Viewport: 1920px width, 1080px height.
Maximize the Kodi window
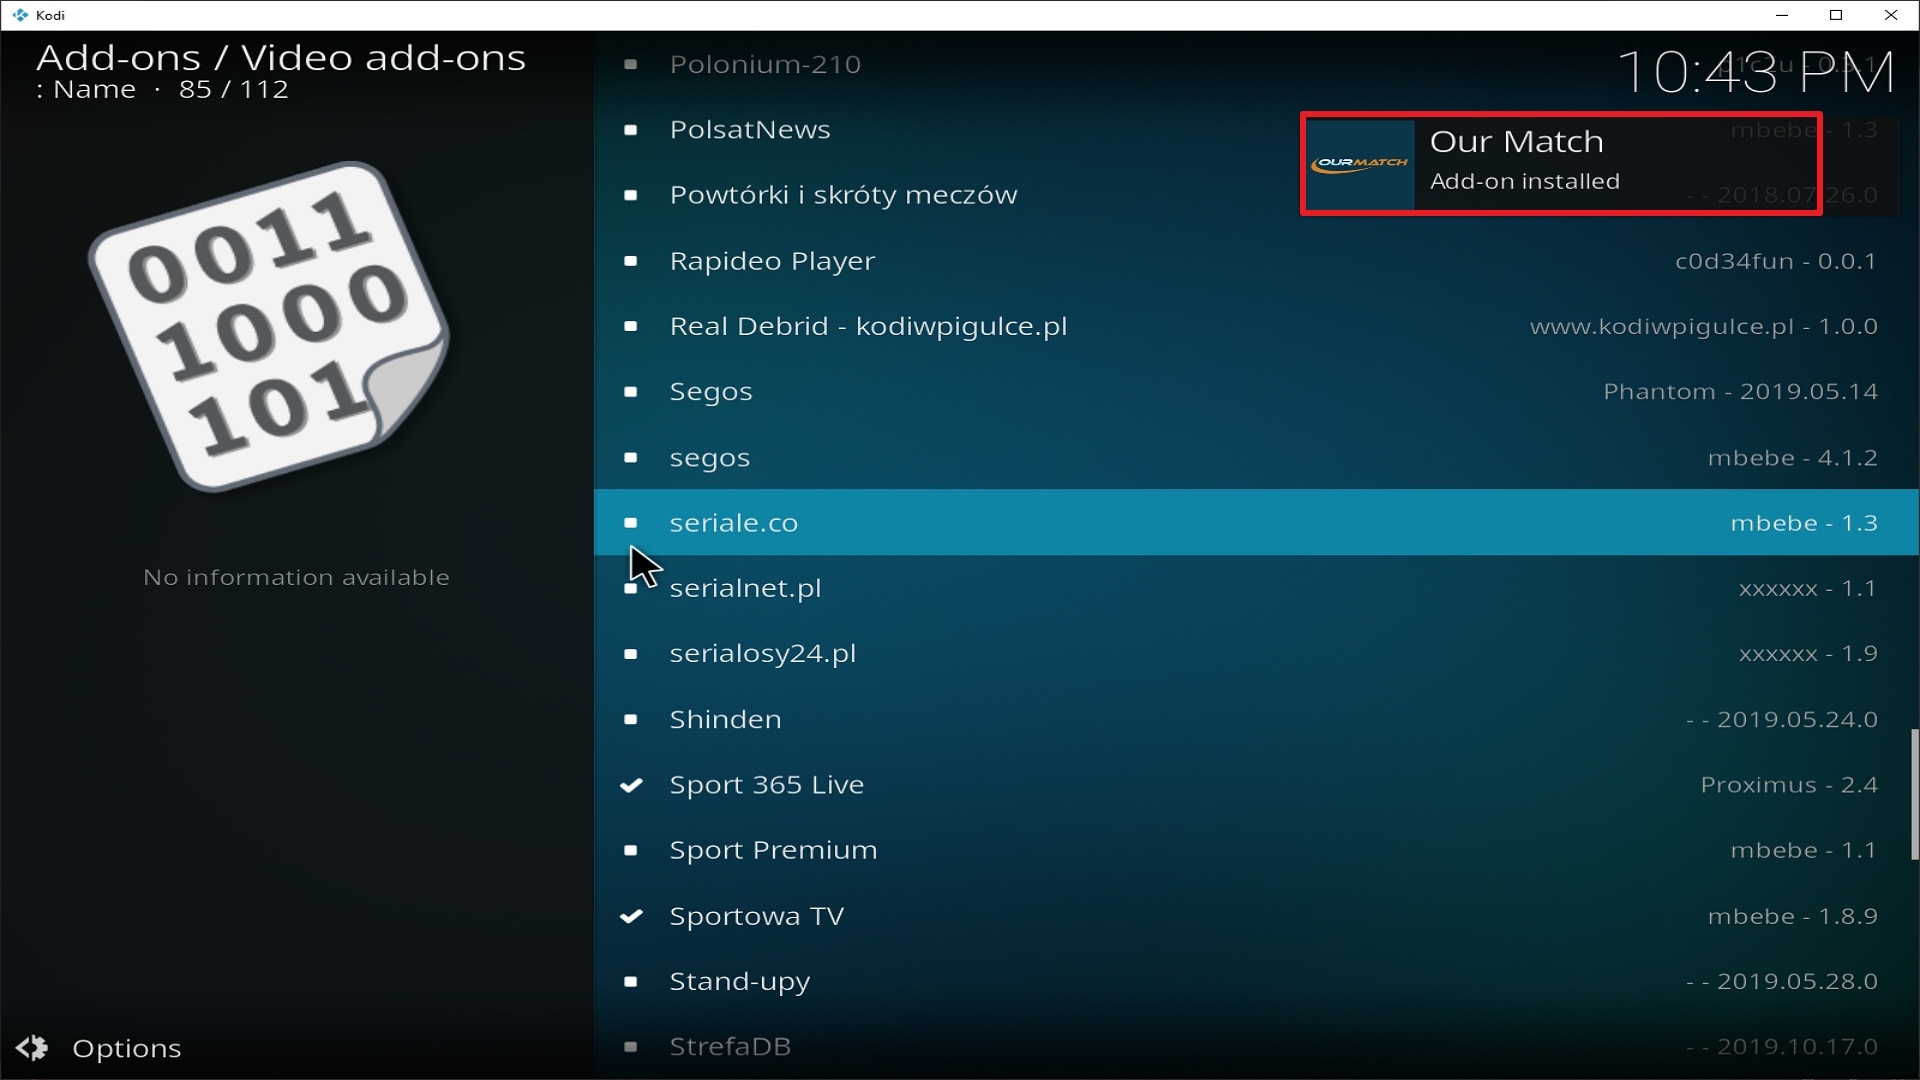pos(1836,15)
